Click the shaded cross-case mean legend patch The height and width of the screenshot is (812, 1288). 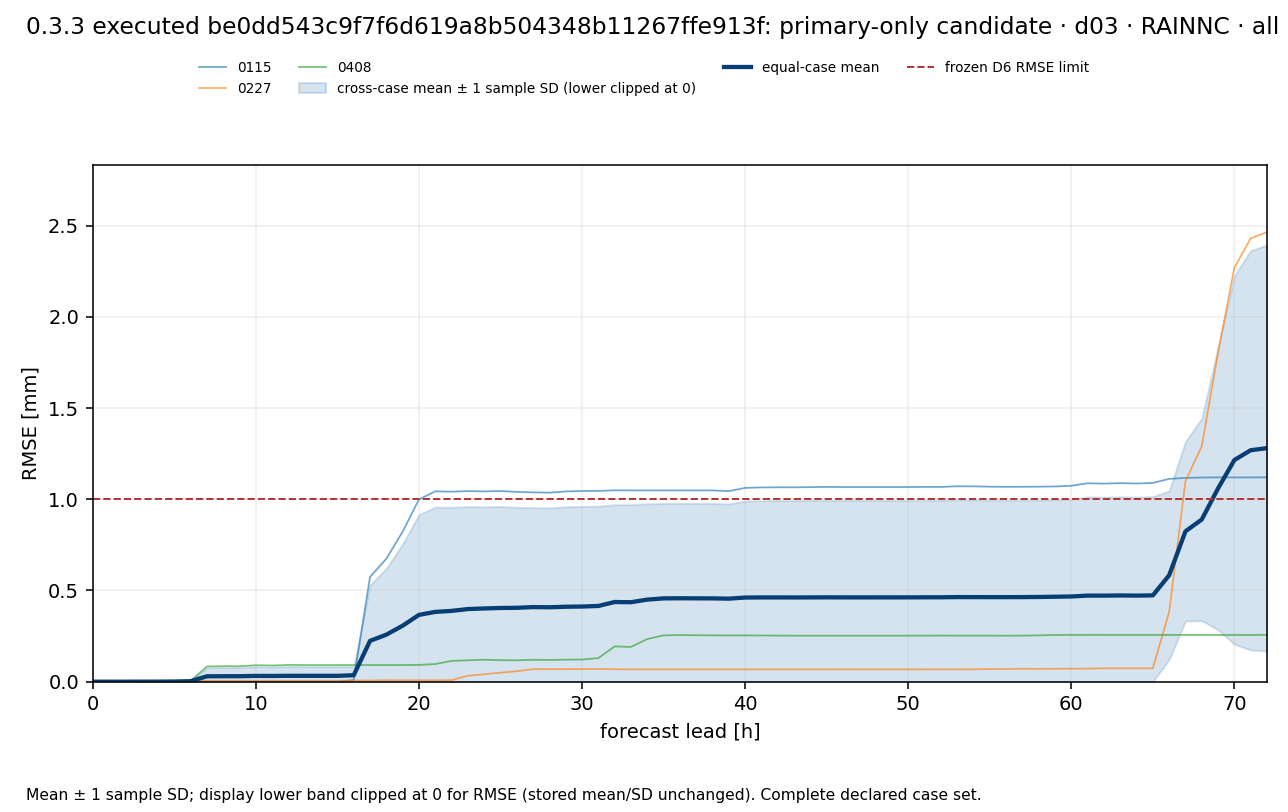click(x=313, y=89)
